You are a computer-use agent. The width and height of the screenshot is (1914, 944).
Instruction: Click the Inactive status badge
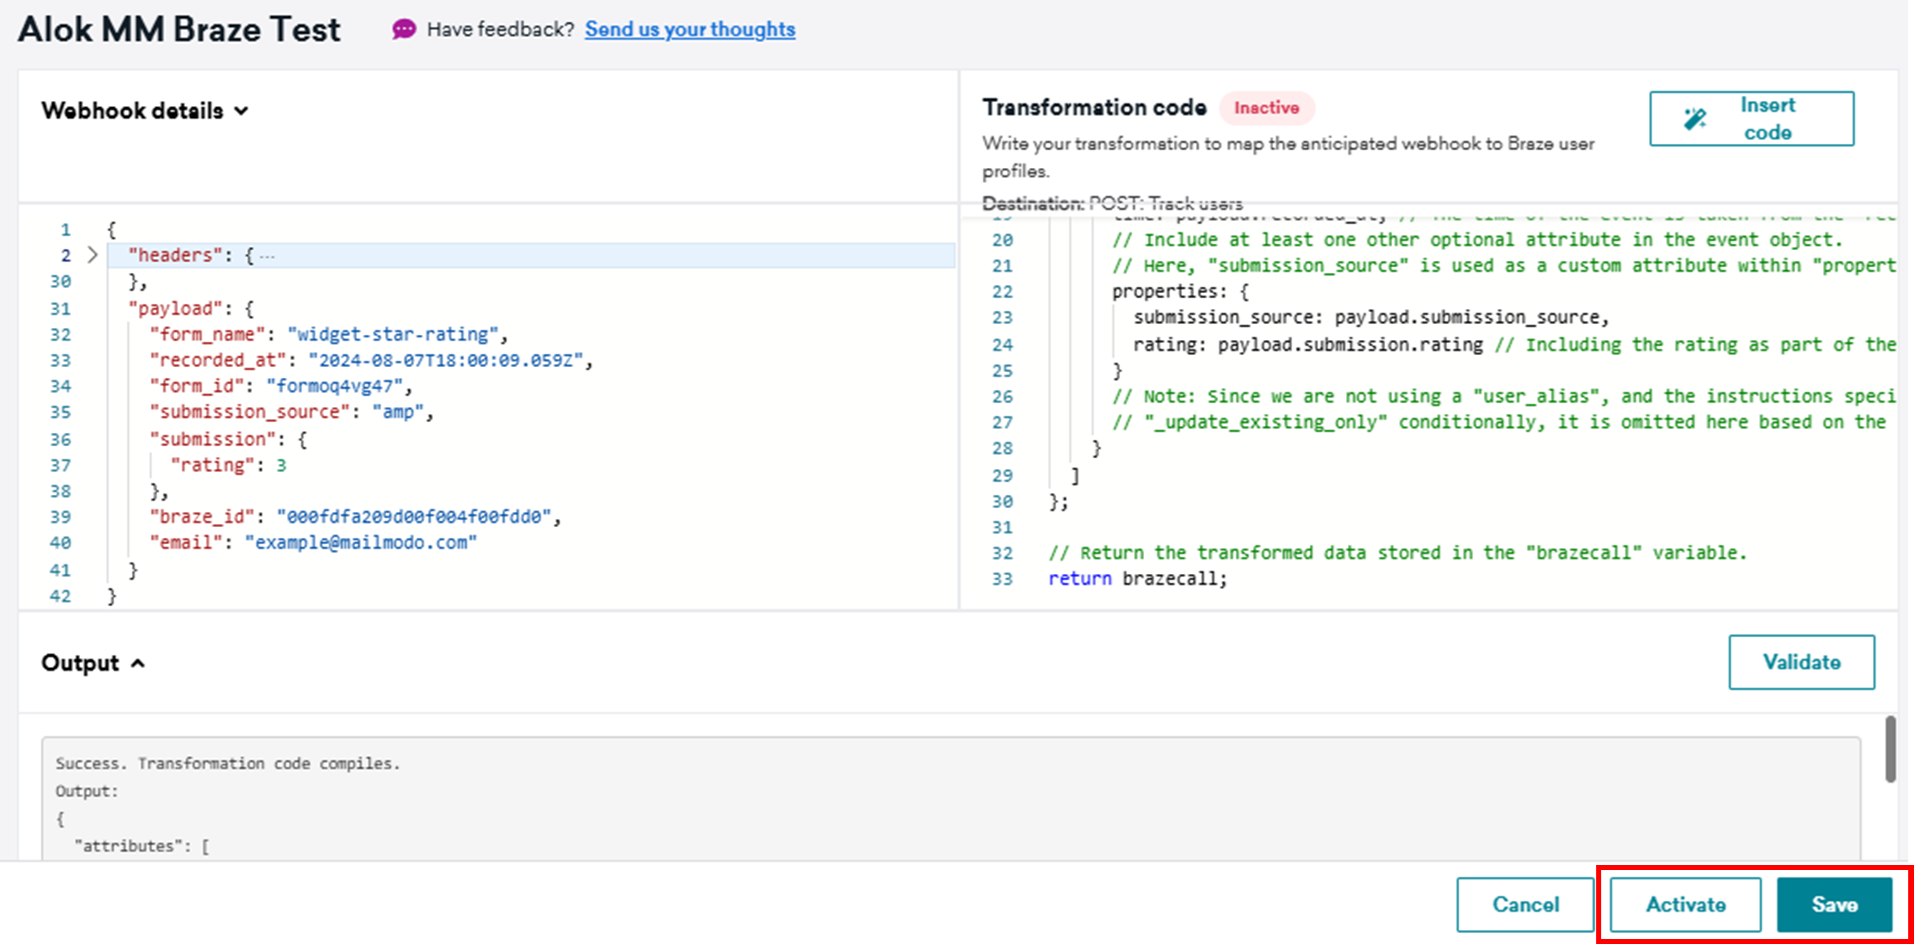pyautogui.click(x=1266, y=107)
